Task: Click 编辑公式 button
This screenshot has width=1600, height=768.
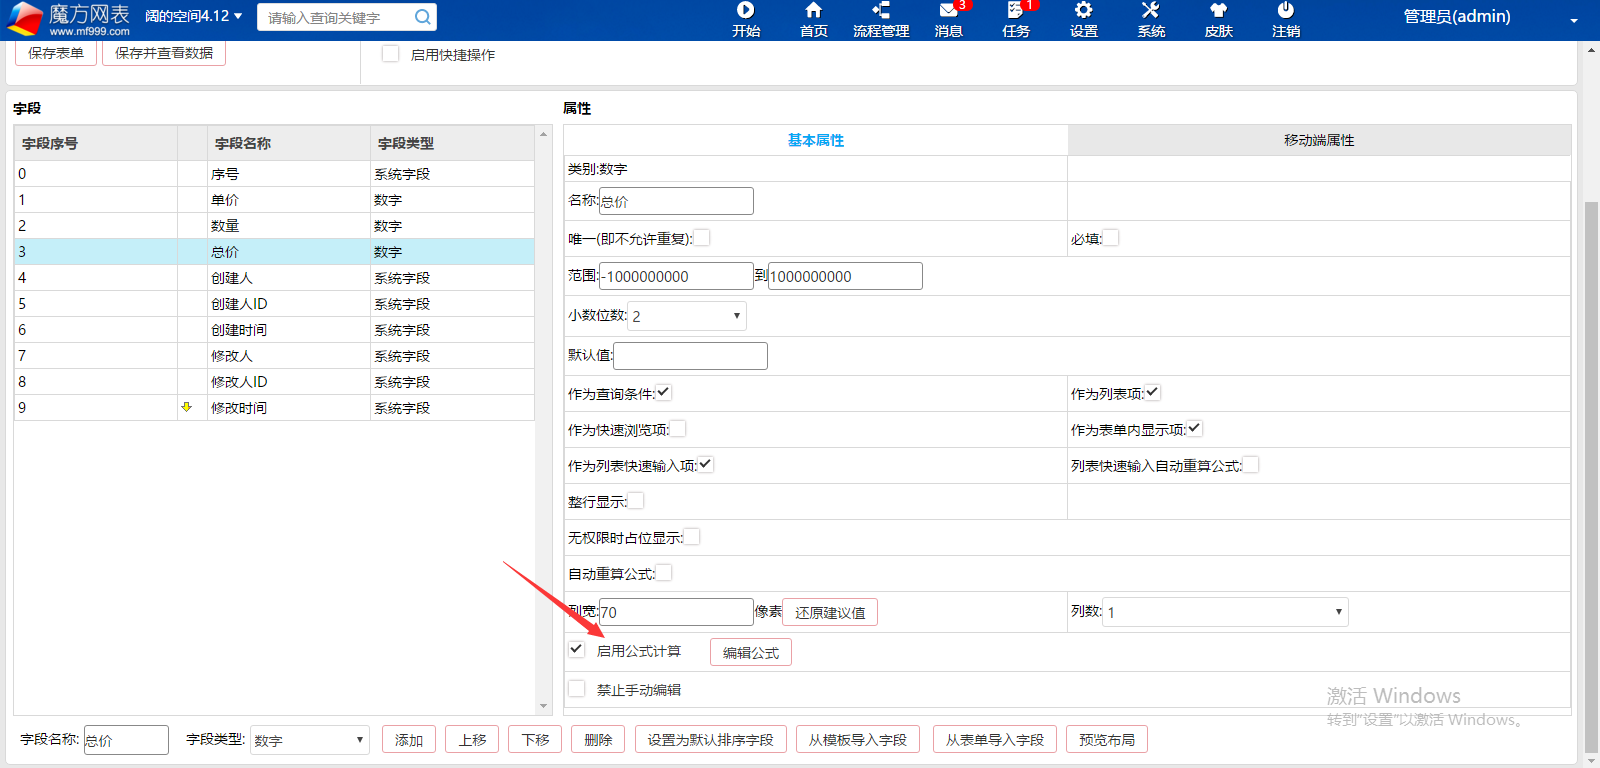Action: (x=751, y=652)
